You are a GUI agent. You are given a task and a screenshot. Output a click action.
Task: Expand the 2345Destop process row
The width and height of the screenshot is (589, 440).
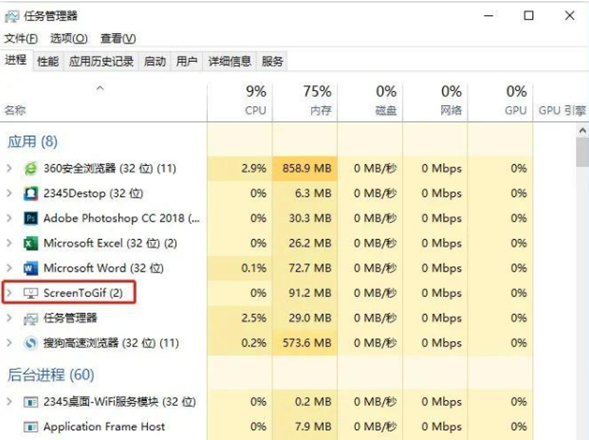coord(9,193)
